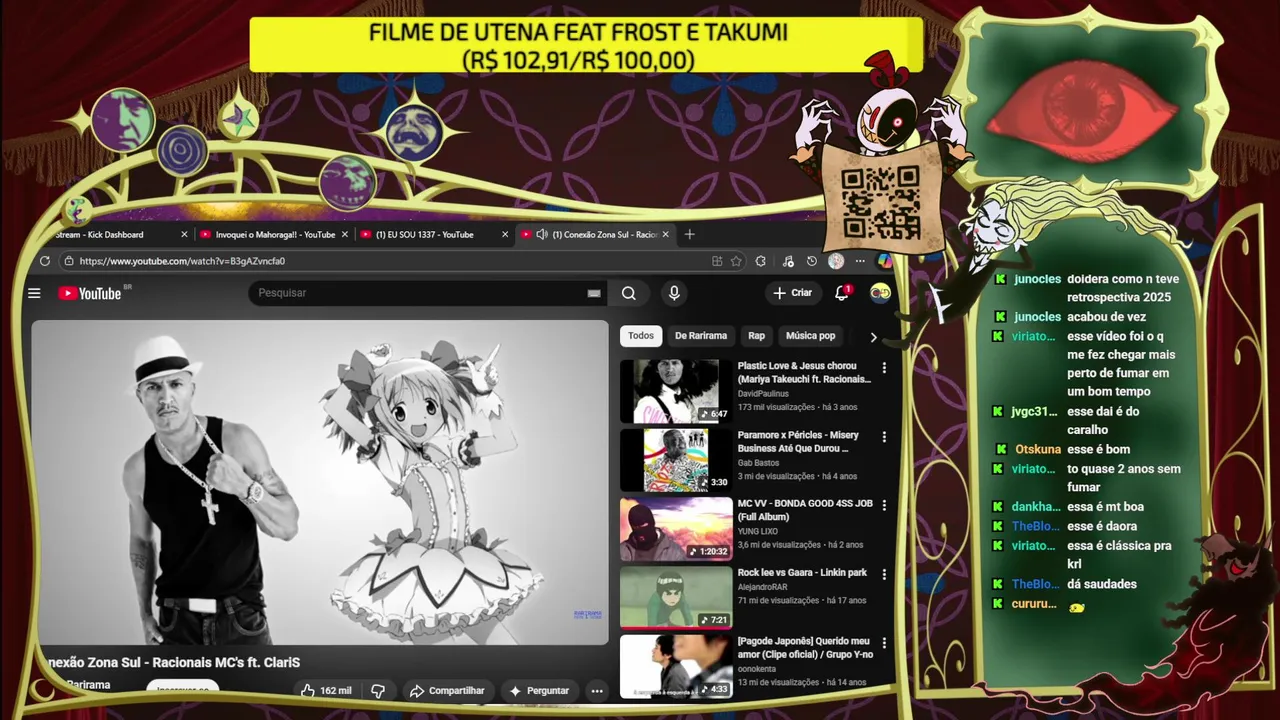Select the Rap filter chip
The width and height of the screenshot is (1280, 720).
[x=757, y=336]
